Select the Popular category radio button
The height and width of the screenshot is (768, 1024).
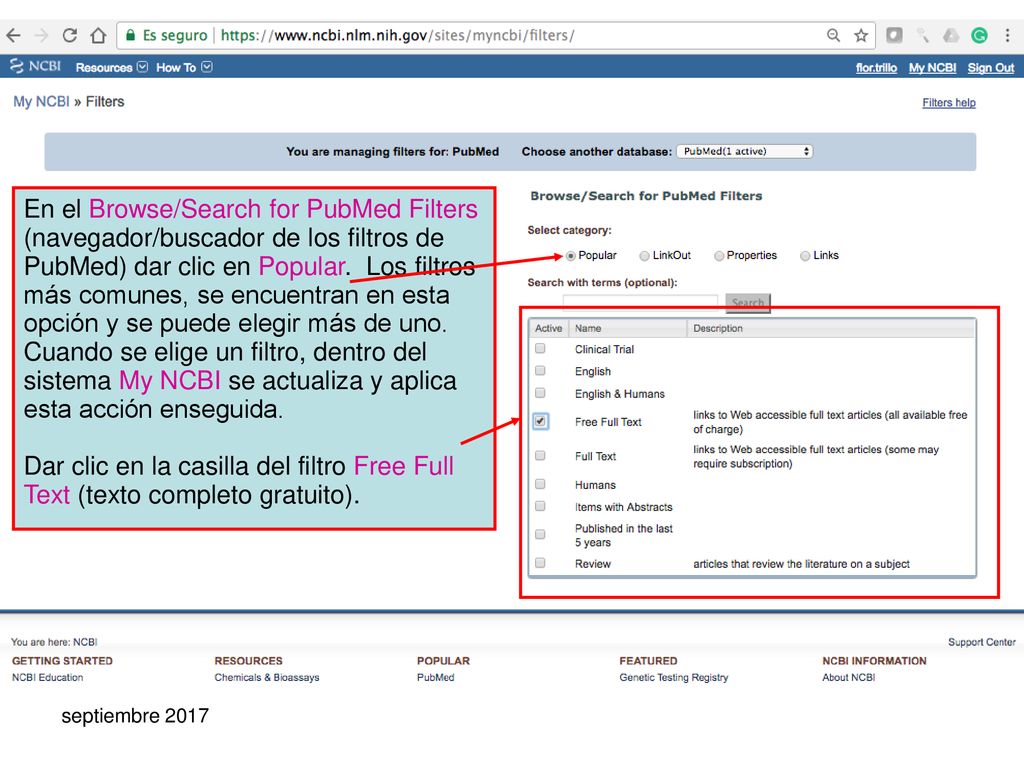[571, 256]
